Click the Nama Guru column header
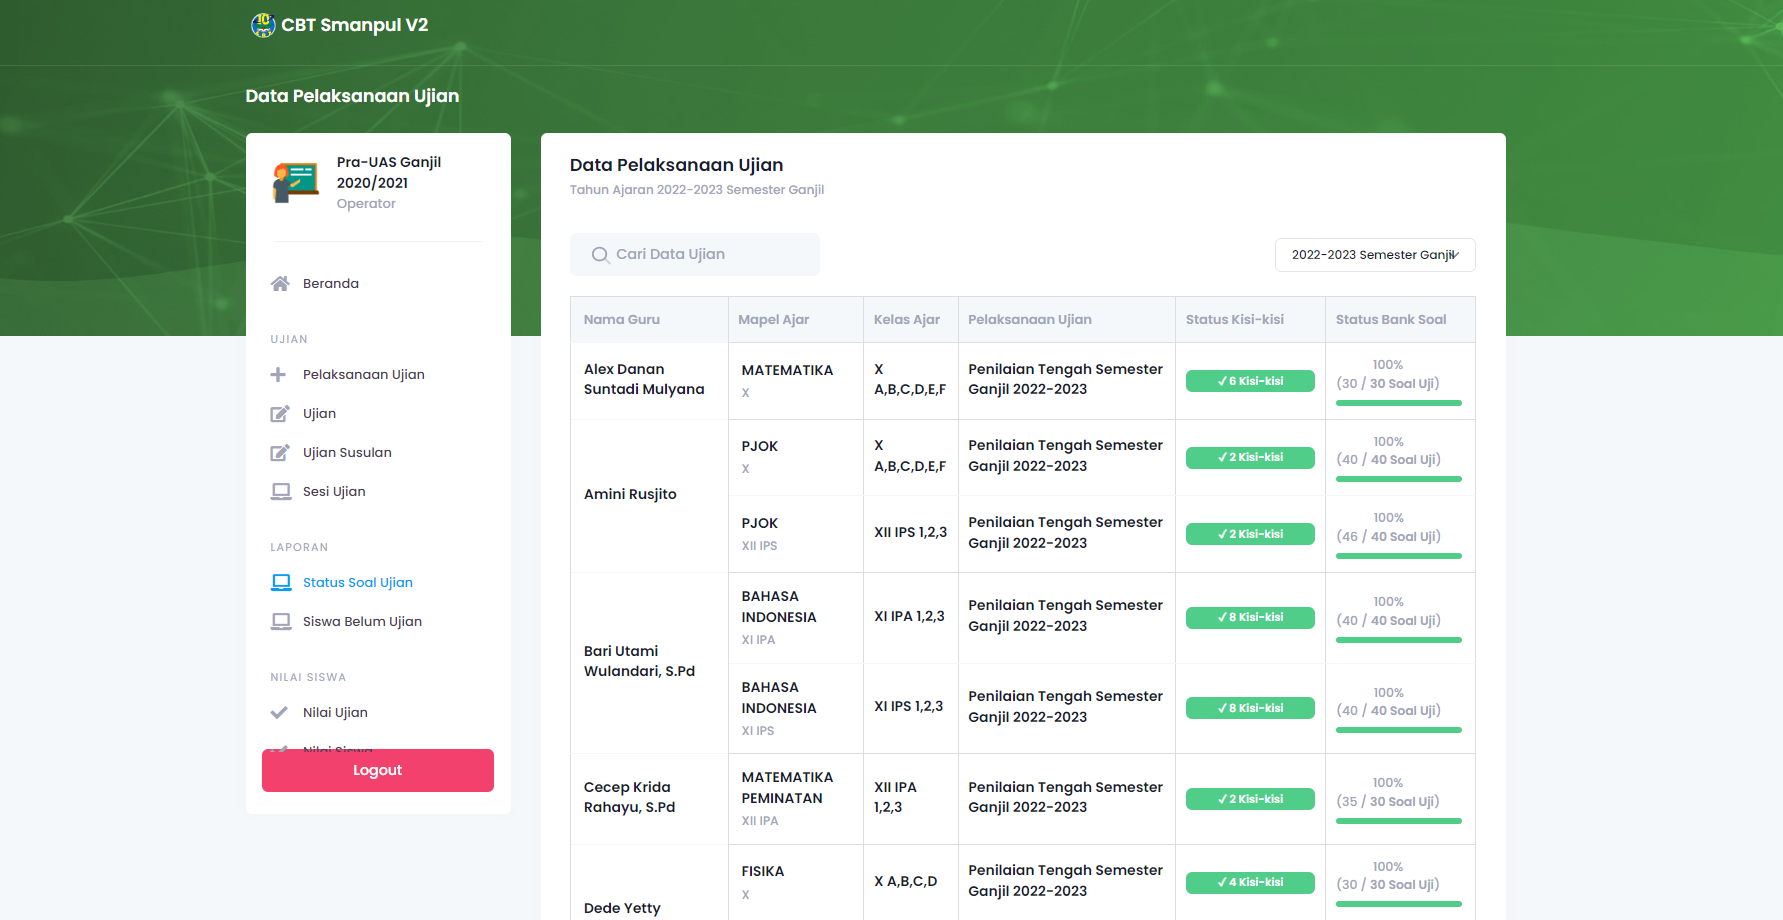 click(622, 320)
